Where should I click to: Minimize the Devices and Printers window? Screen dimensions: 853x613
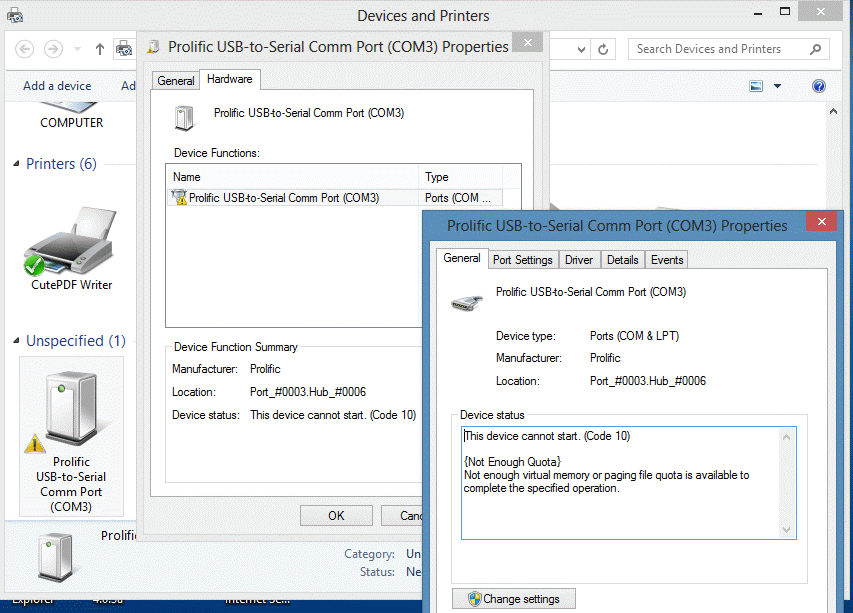758,13
